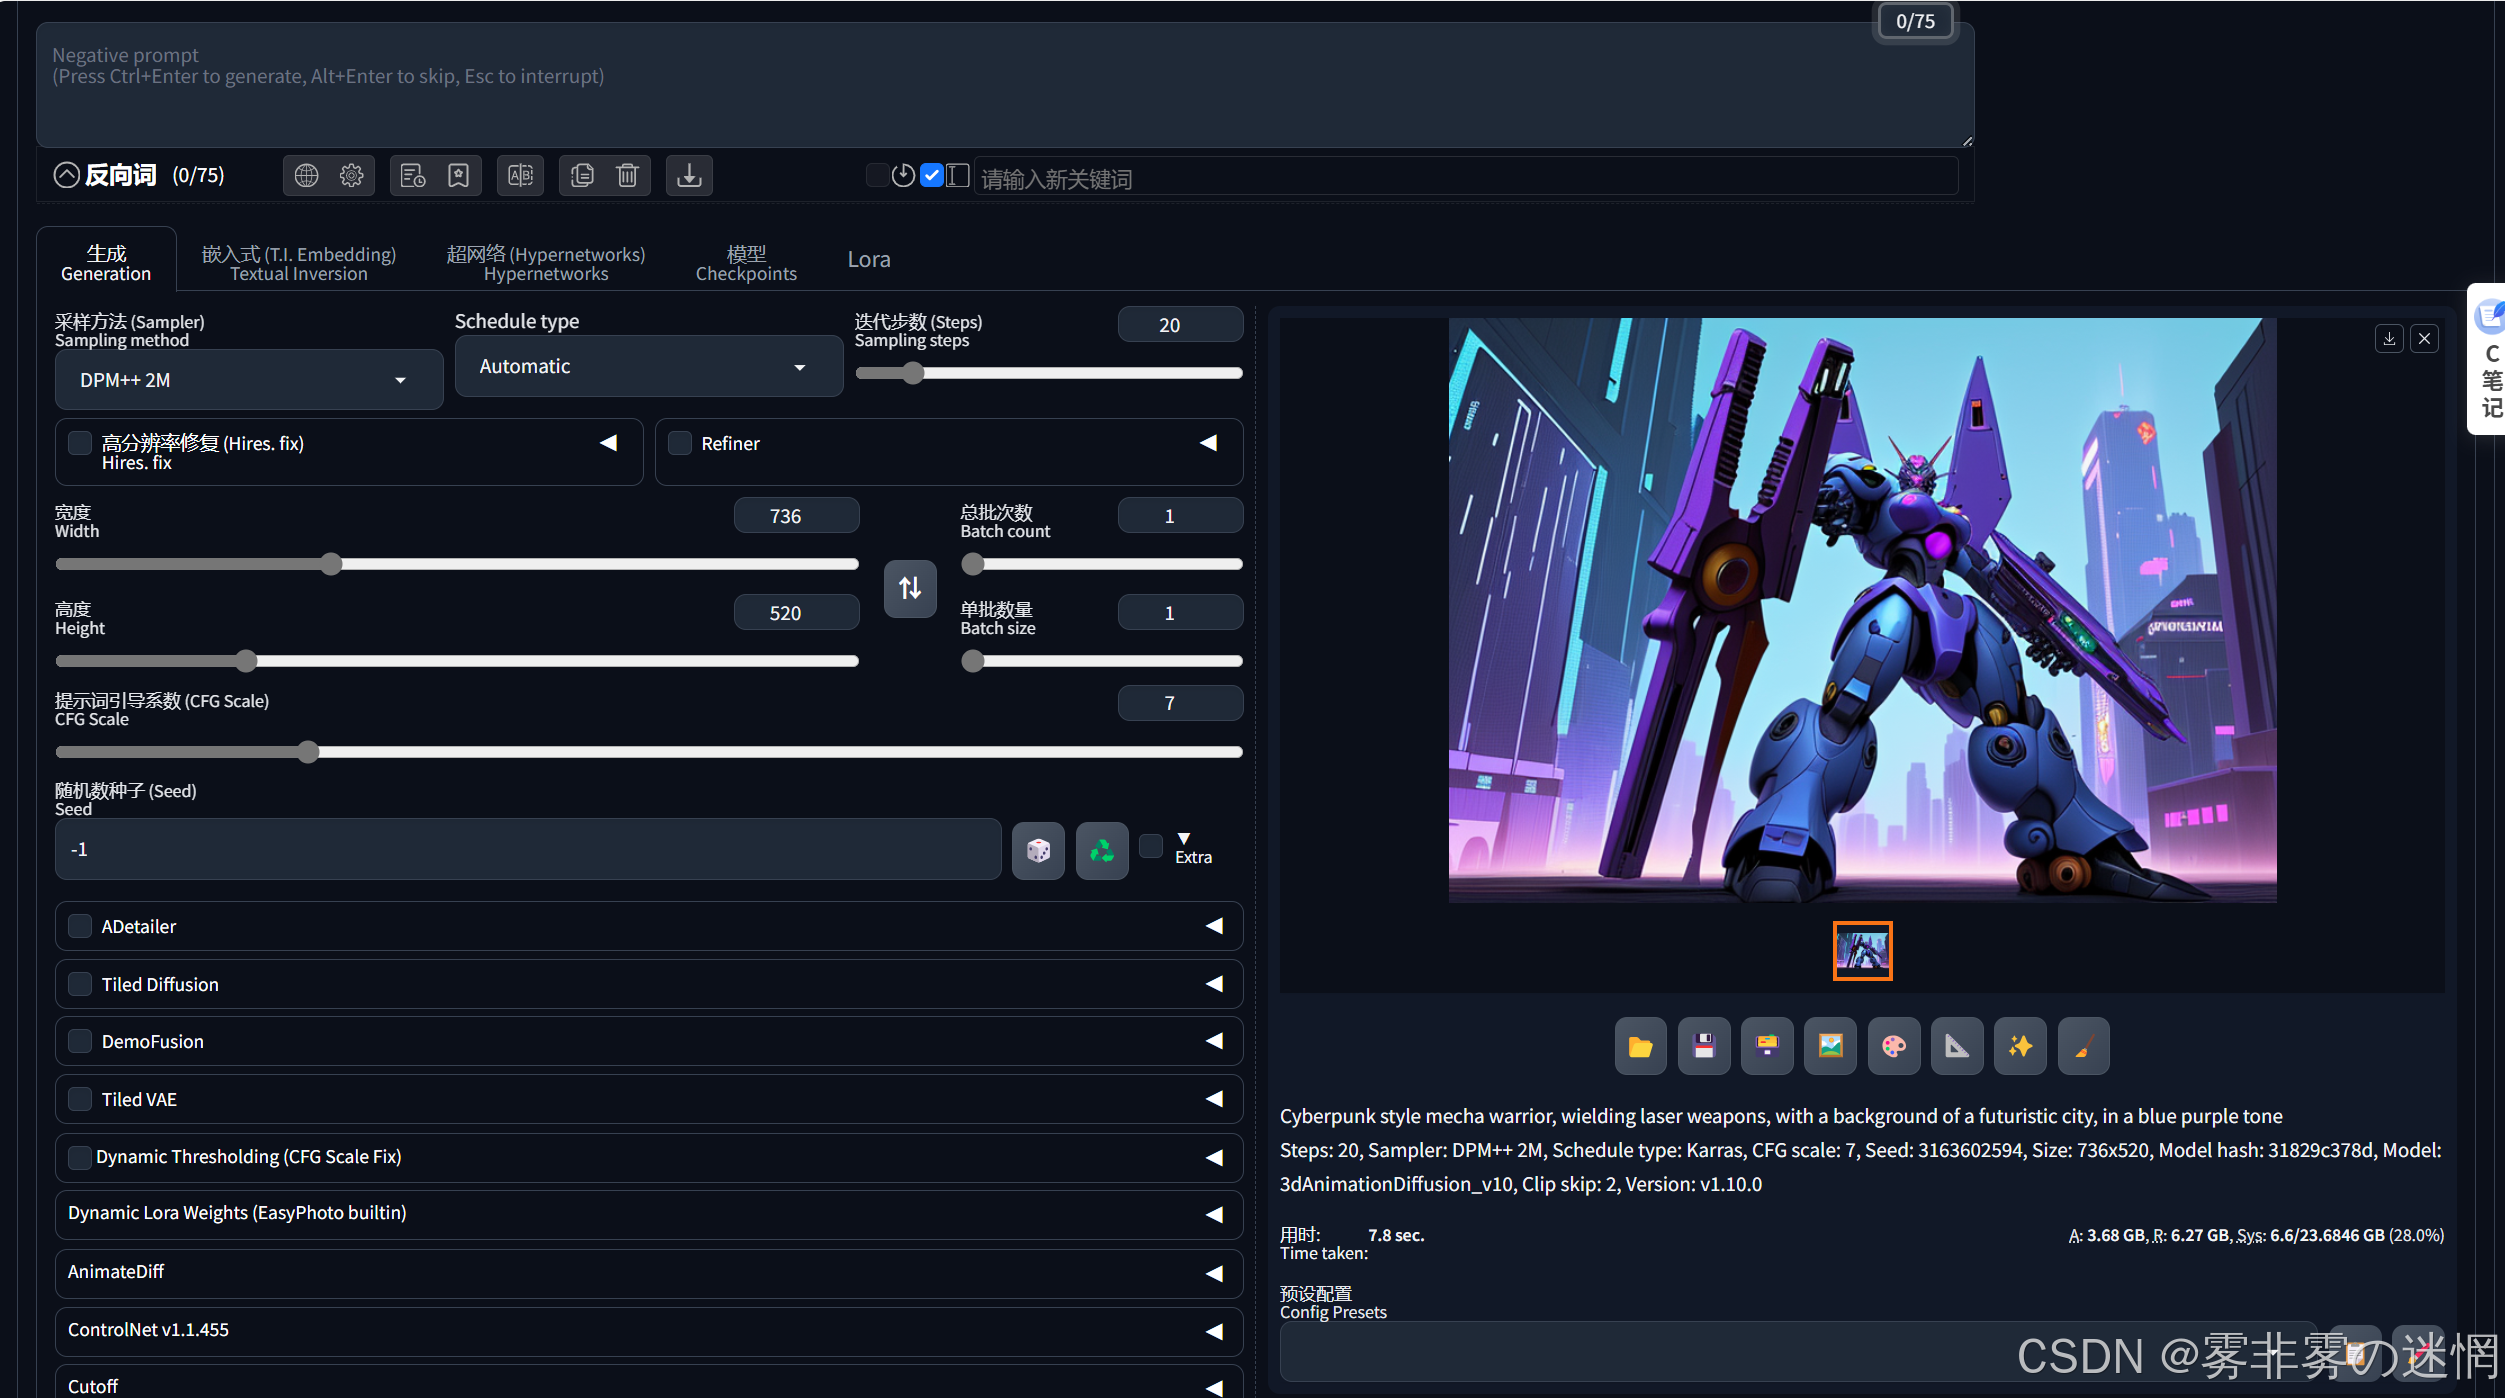Switch to the Lora tab
2505x1398 pixels.
click(x=869, y=259)
